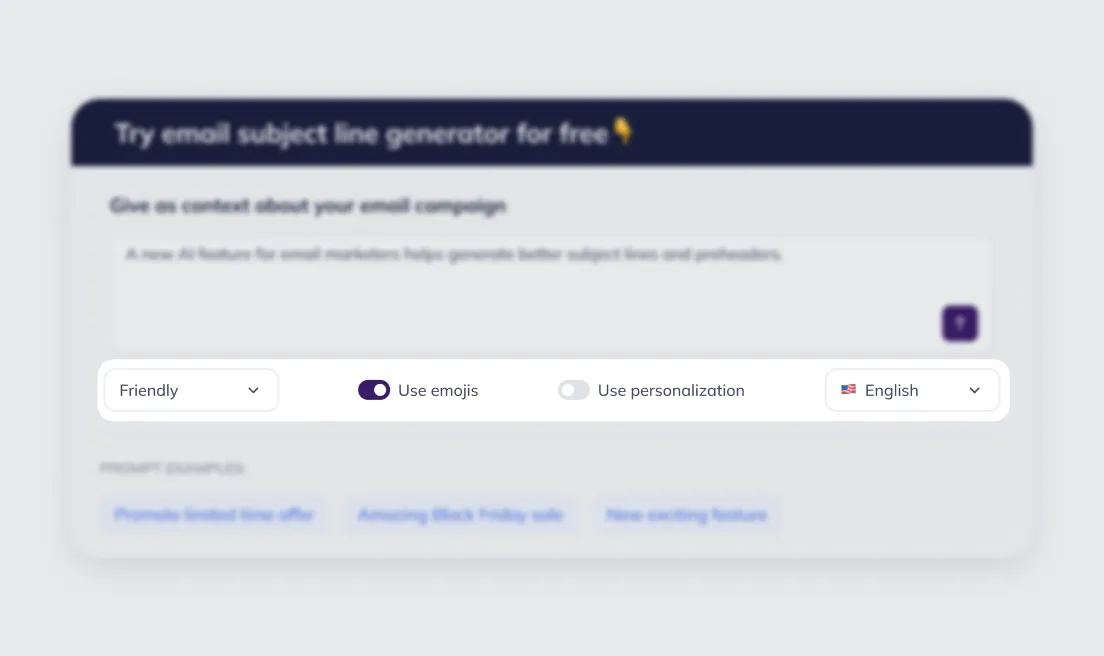The width and height of the screenshot is (1104, 656).
Task: Click the word "English" in language selector
Action: point(891,390)
